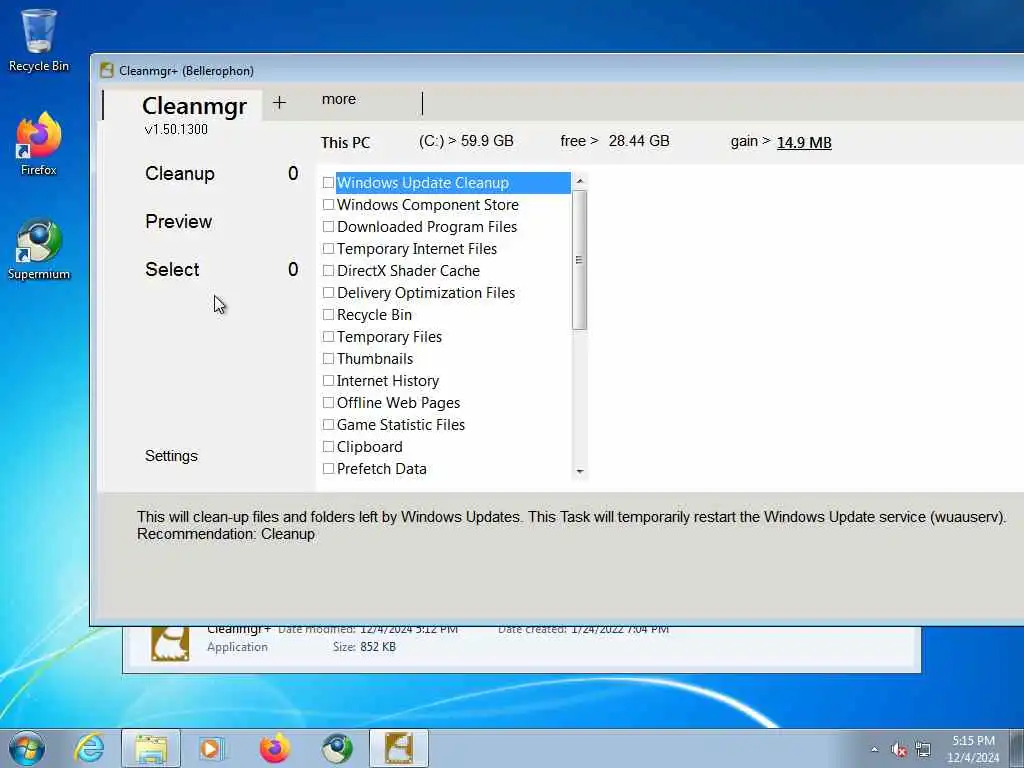Launch Internet Explorer from the taskbar

(89, 748)
